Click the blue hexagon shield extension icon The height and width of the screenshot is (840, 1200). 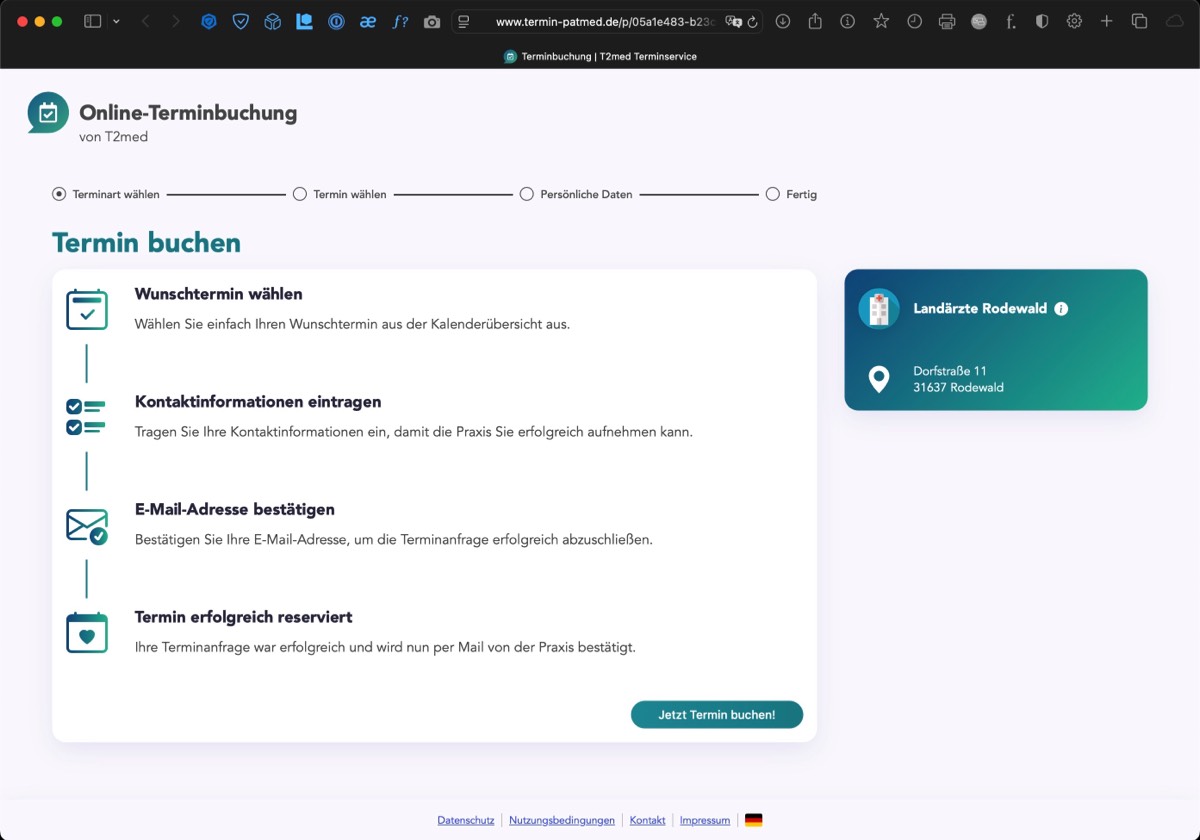(x=208, y=21)
